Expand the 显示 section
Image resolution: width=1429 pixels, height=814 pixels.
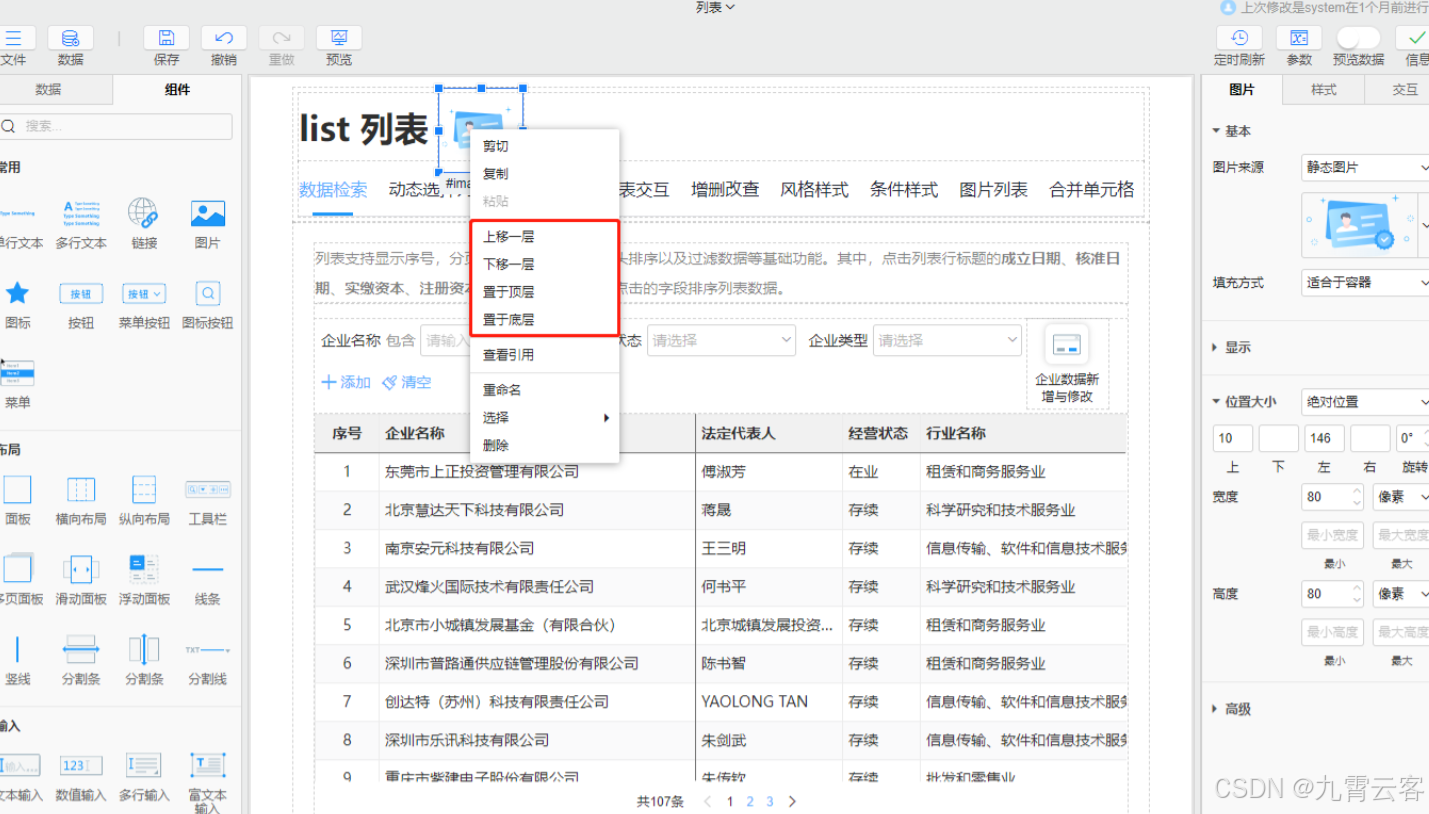coord(1231,347)
